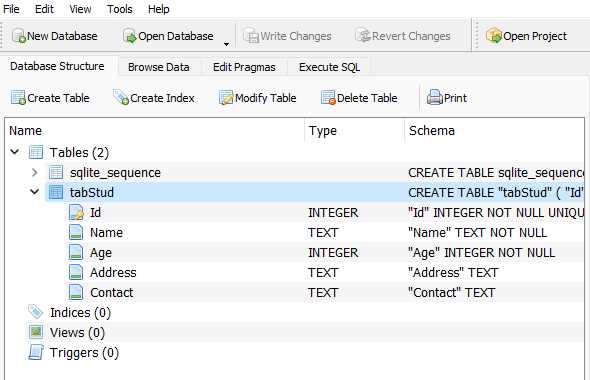The width and height of the screenshot is (590, 380).
Task: Click the Open Database button label
Action: point(176,36)
